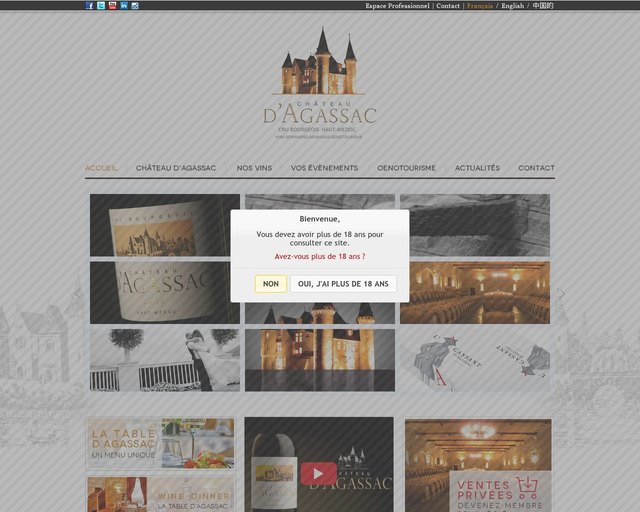Open the Facebook icon in top bar
The width and height of the screenshot is (640, 512).
point(89,6)
